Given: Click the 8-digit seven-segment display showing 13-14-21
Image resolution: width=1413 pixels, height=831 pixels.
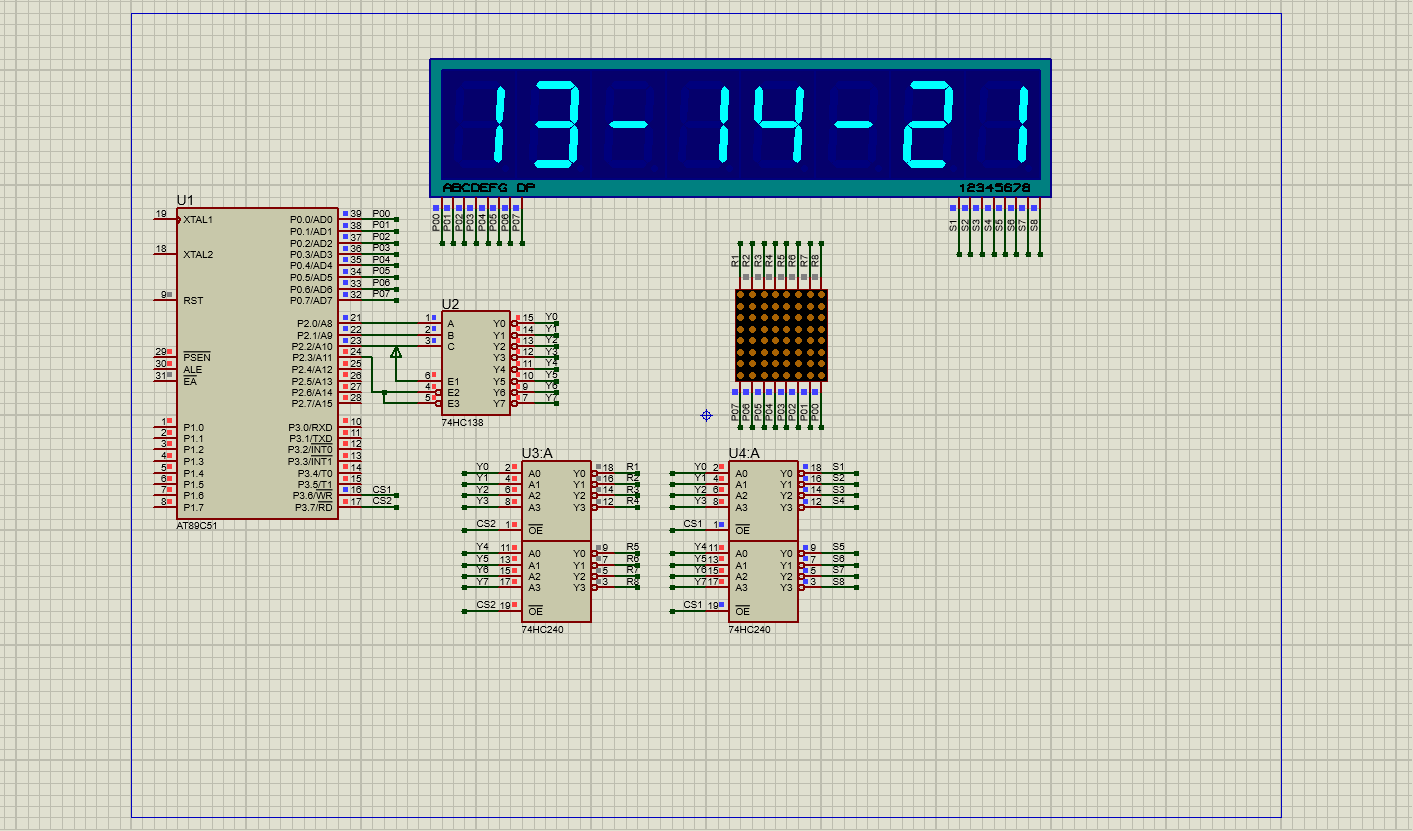Looking at the screenshot, I should [x=741, y=127].
